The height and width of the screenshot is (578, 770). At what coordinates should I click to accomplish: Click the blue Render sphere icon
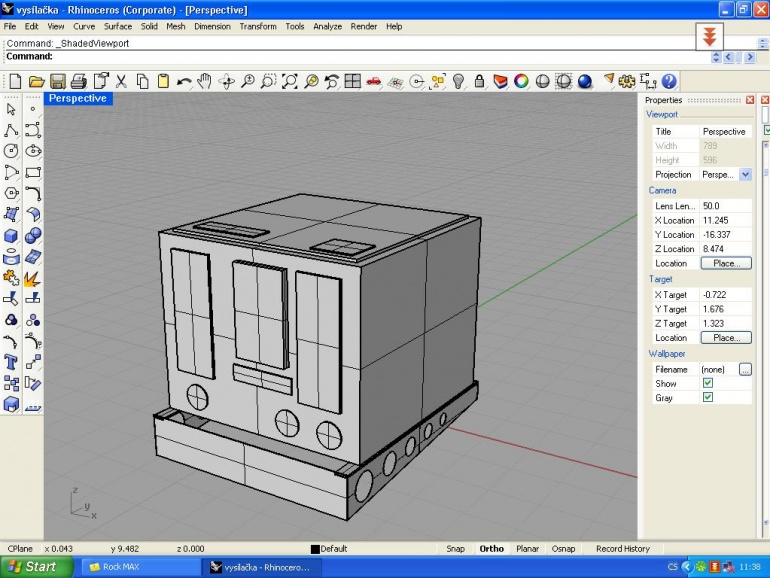click(x=584, y=81)
